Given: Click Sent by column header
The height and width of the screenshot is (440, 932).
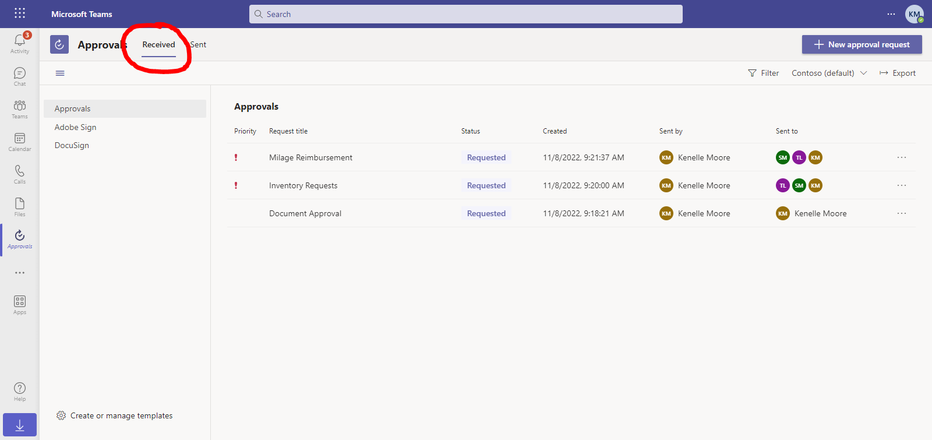Looking at the screenshot, I should pos(671,131).
